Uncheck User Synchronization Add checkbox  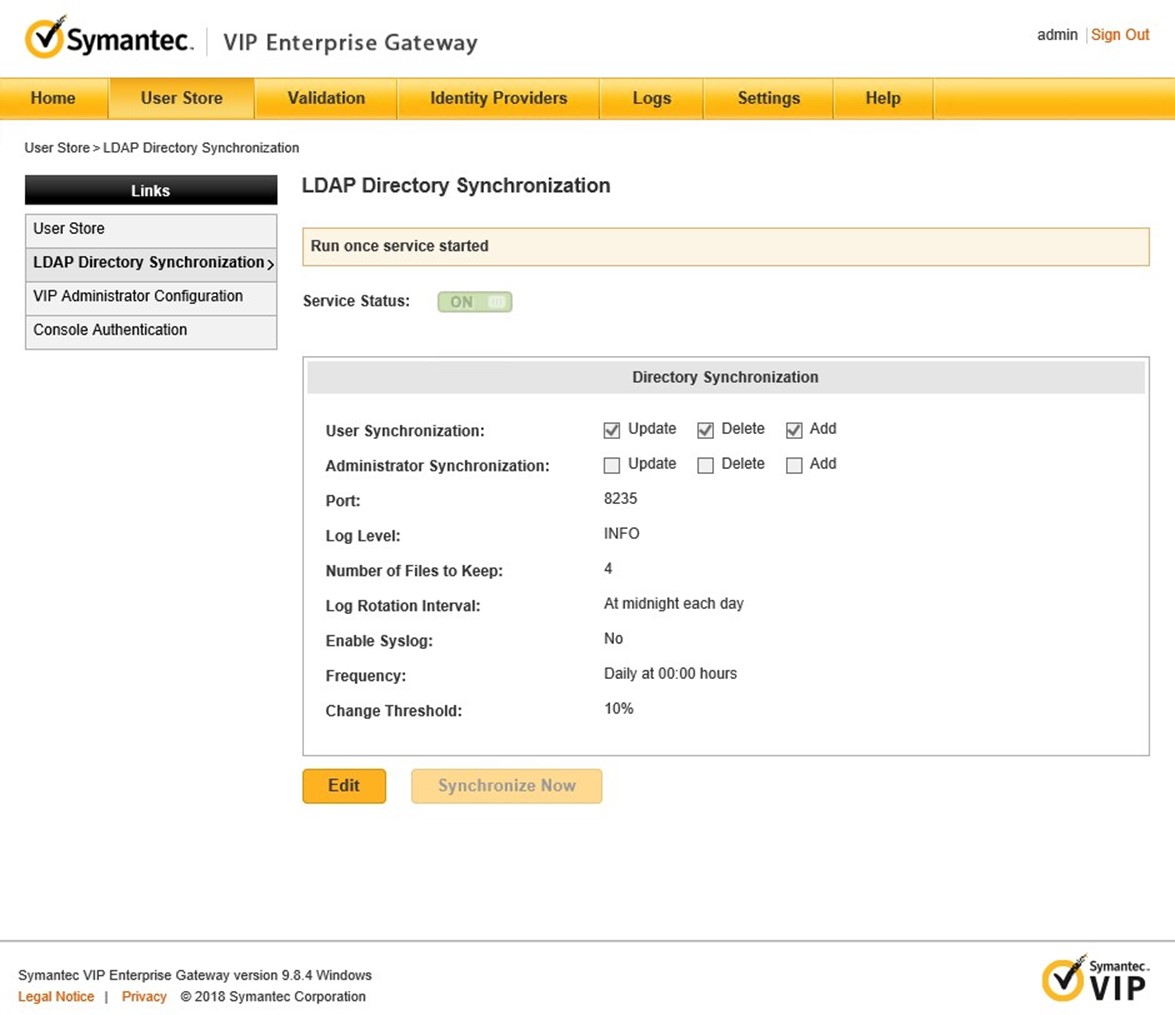pyautogui.click(x=794, y=430)
